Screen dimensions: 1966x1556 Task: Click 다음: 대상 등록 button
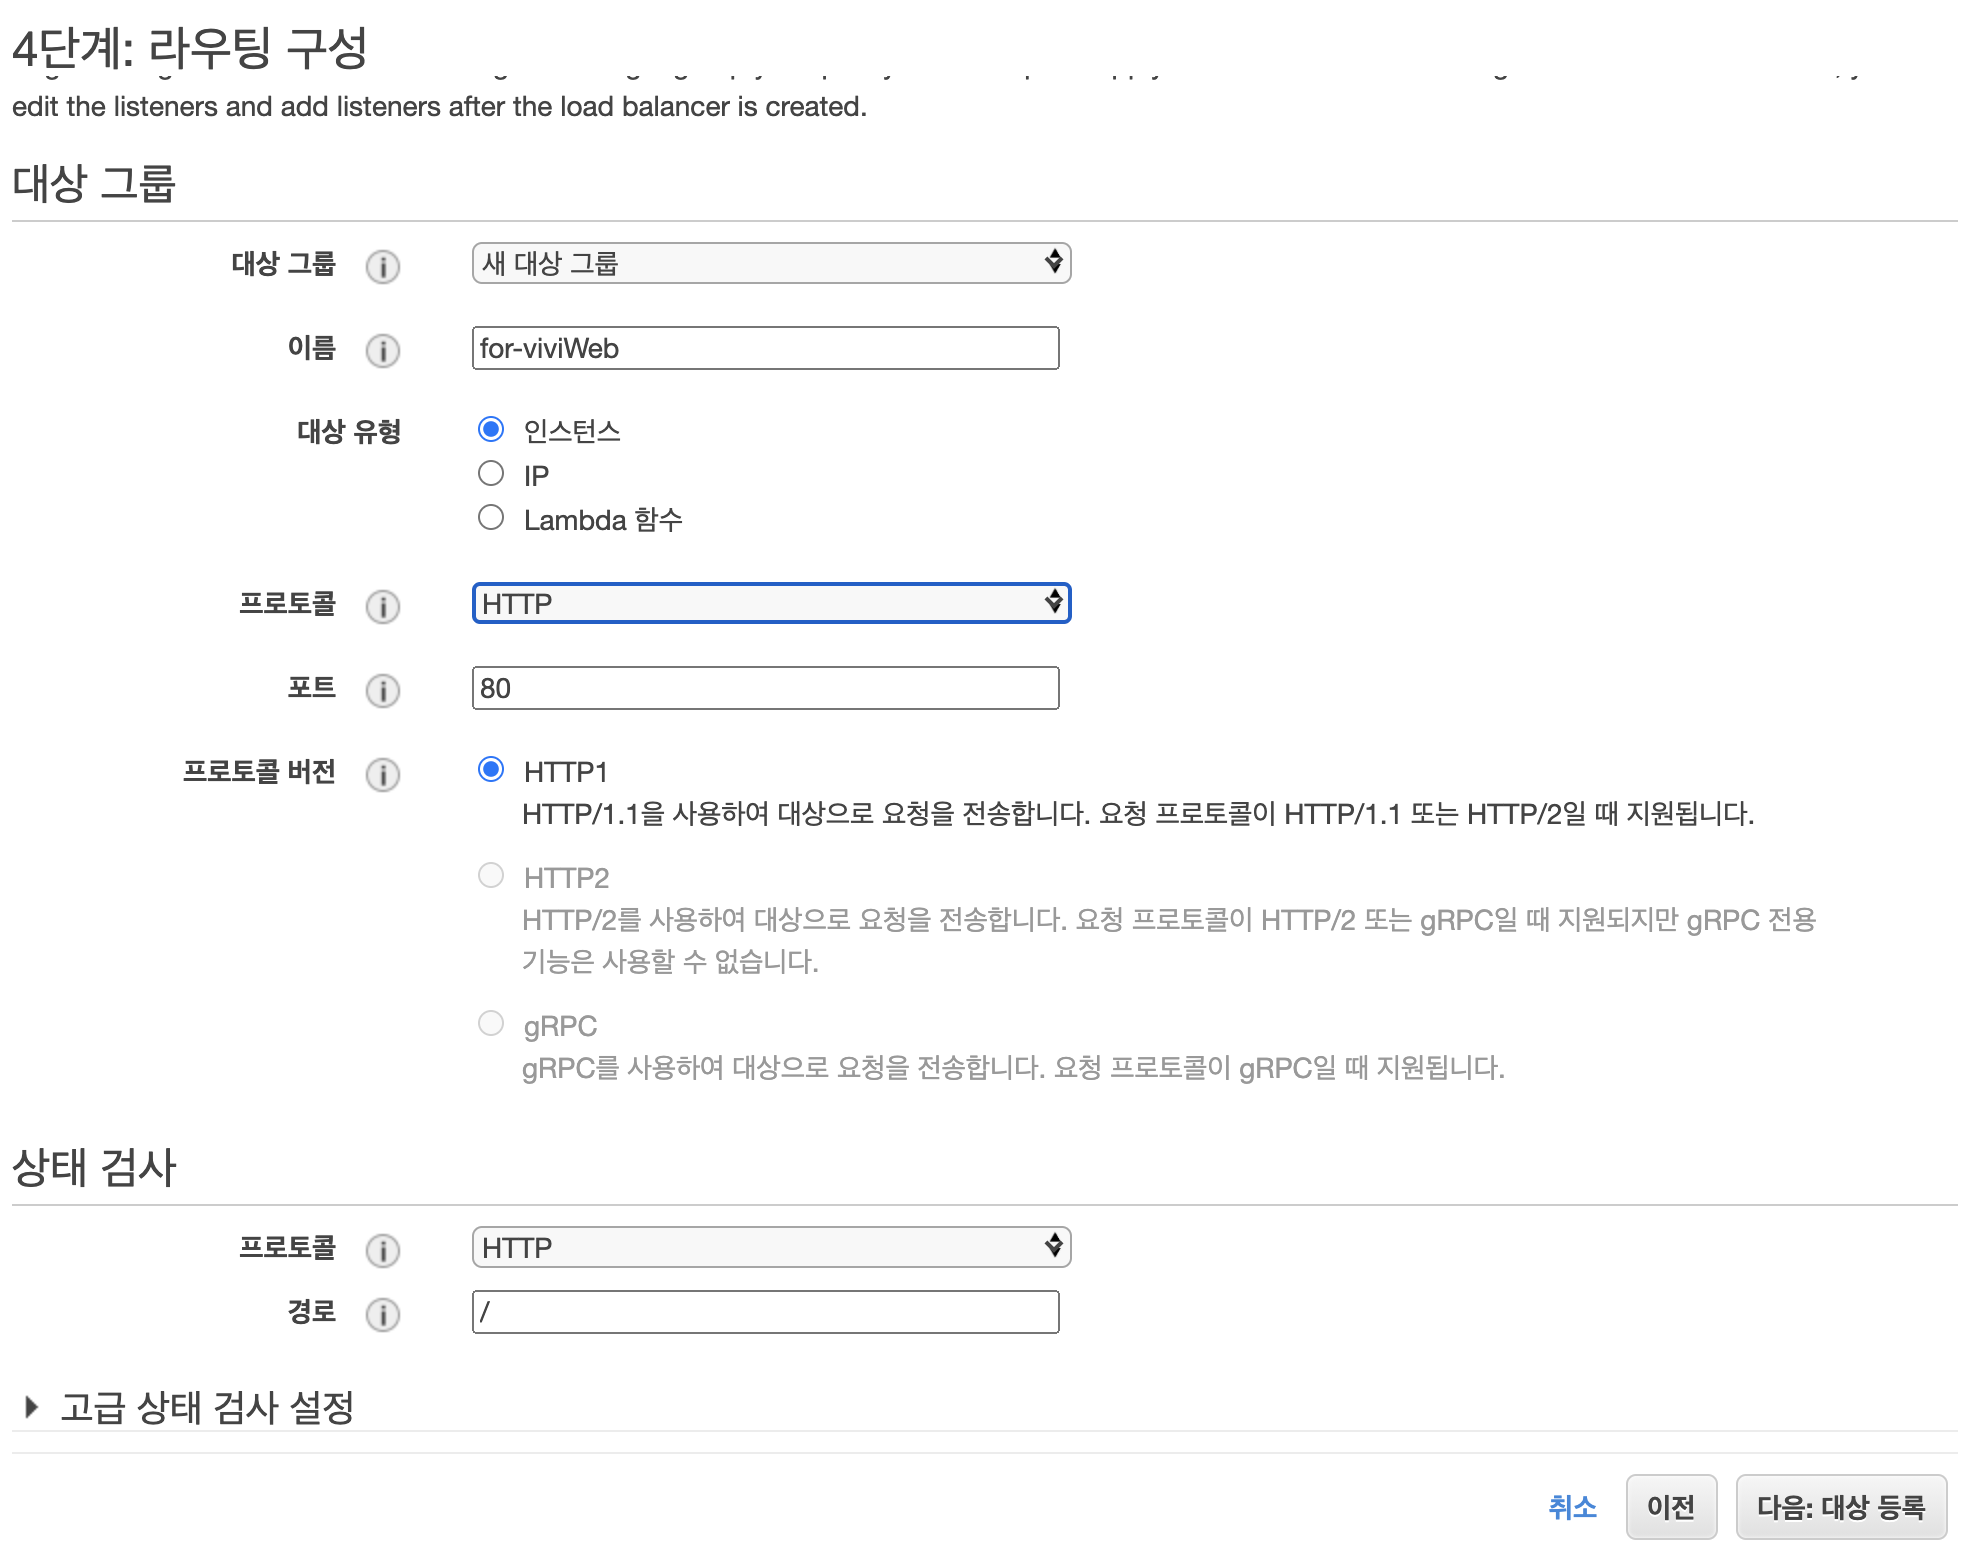tap(1840, 1507)
